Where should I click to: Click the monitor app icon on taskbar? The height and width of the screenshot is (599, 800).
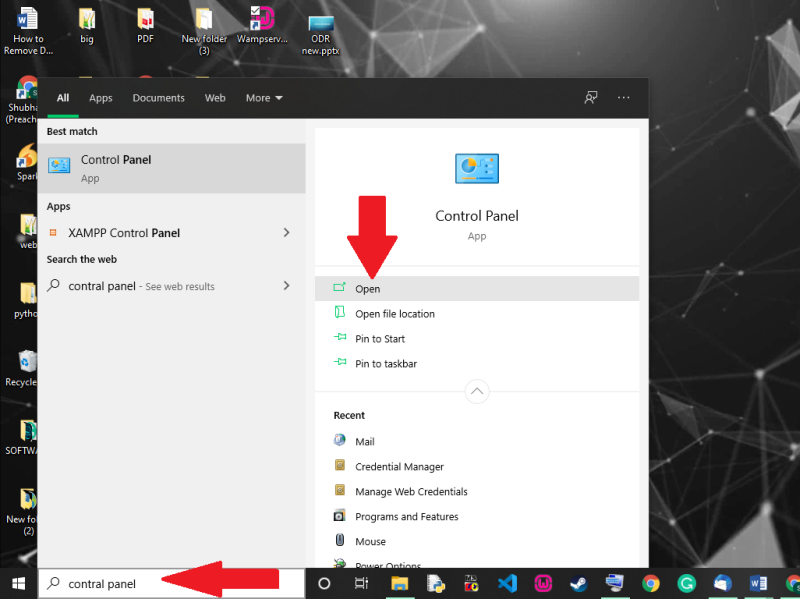614,584
